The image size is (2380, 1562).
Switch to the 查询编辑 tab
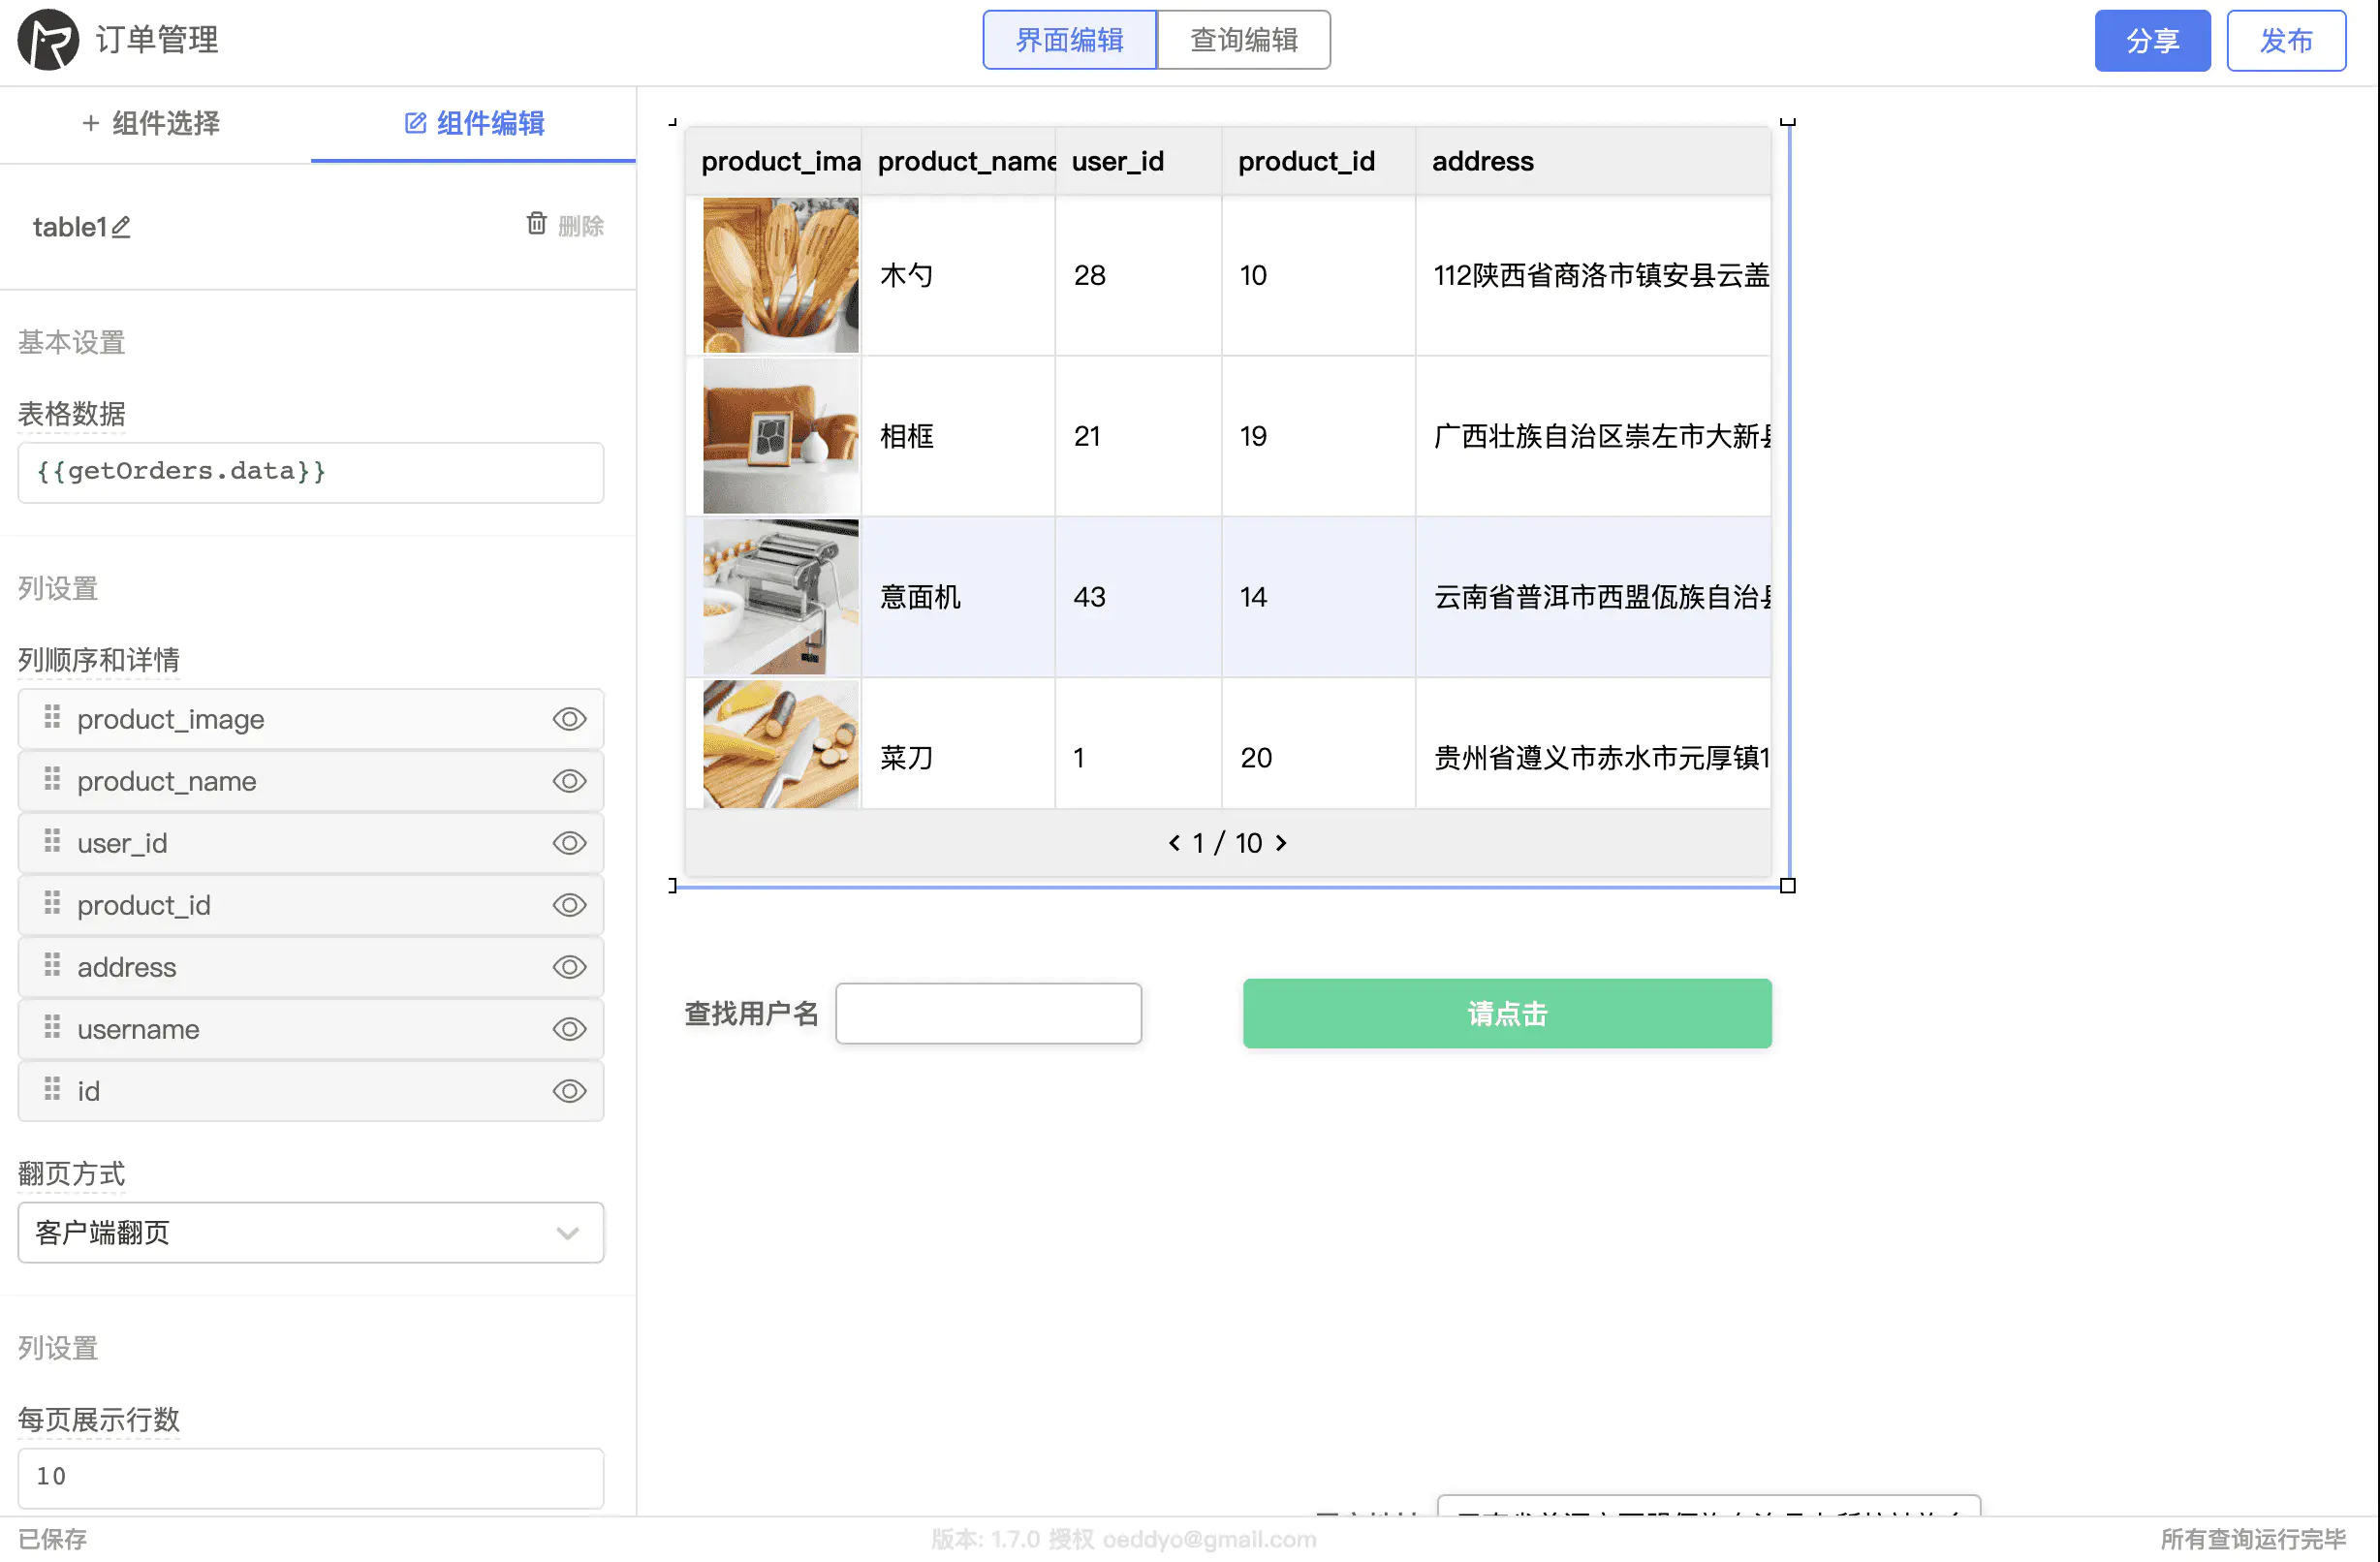coord(1243,39)
